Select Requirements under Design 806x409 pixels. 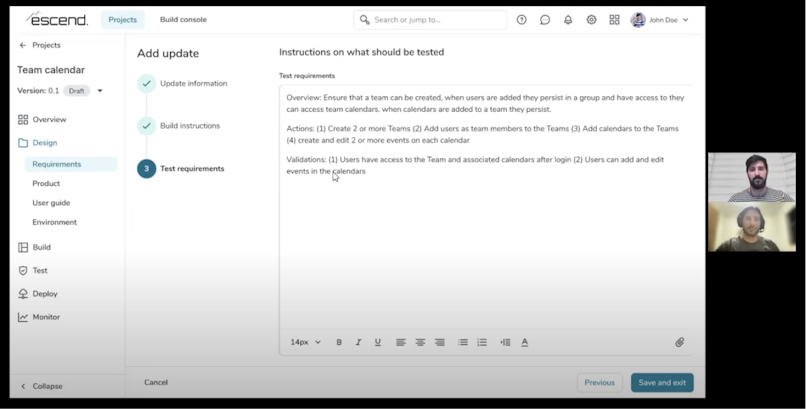[71, 164]
